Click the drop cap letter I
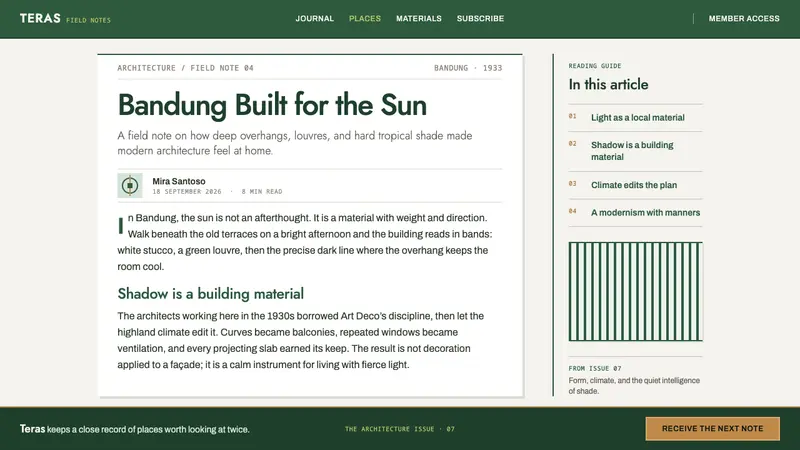The height and width of the screenshot is (450, 800). pyautogui.click(x=121, y=226)
